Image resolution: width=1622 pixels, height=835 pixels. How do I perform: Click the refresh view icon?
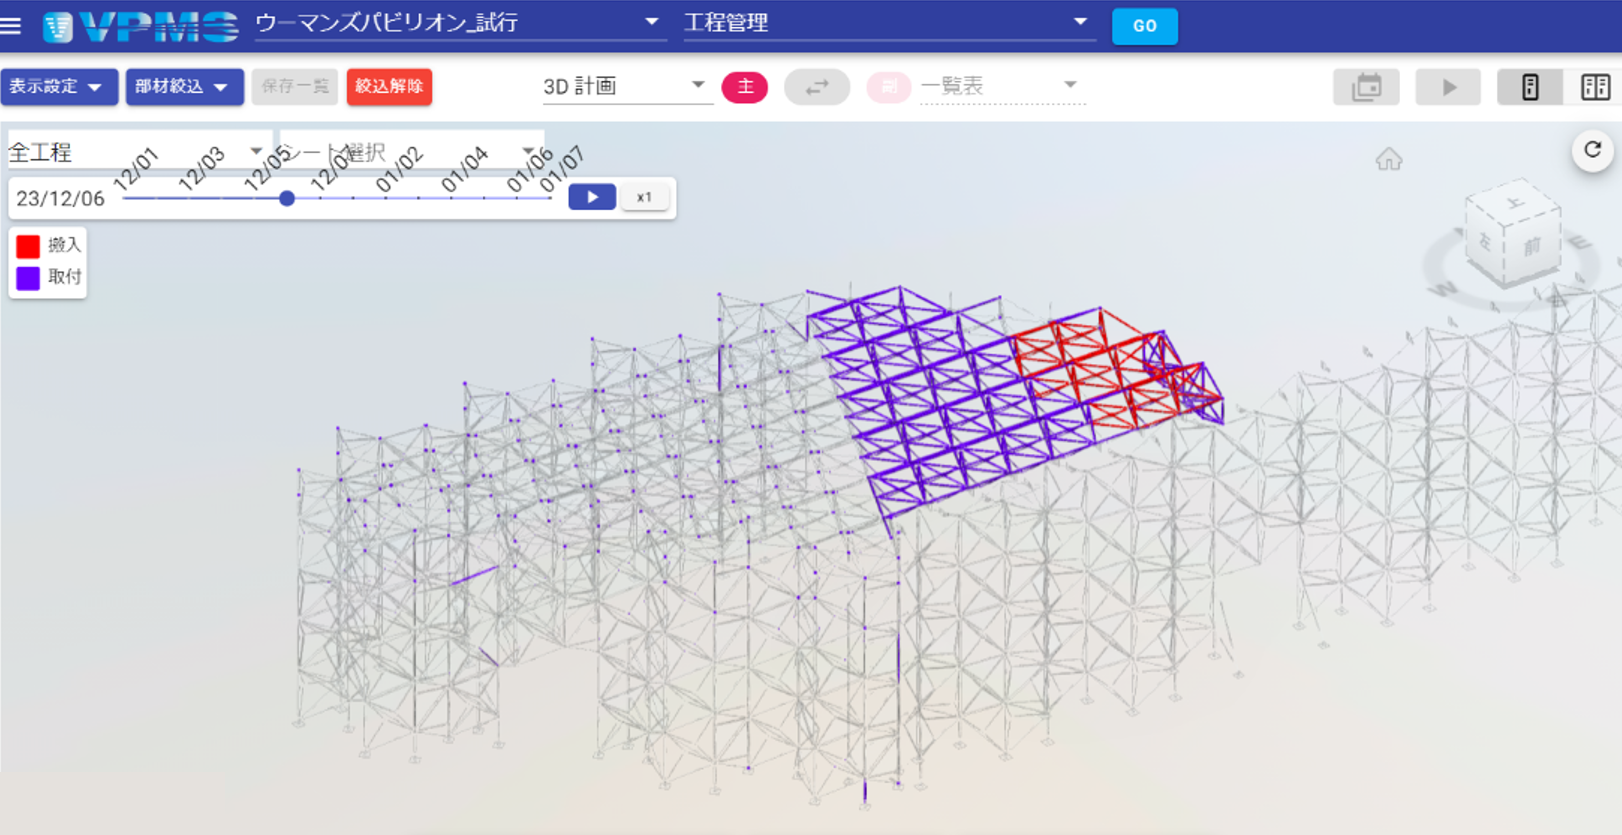[x=1593, y=150]
